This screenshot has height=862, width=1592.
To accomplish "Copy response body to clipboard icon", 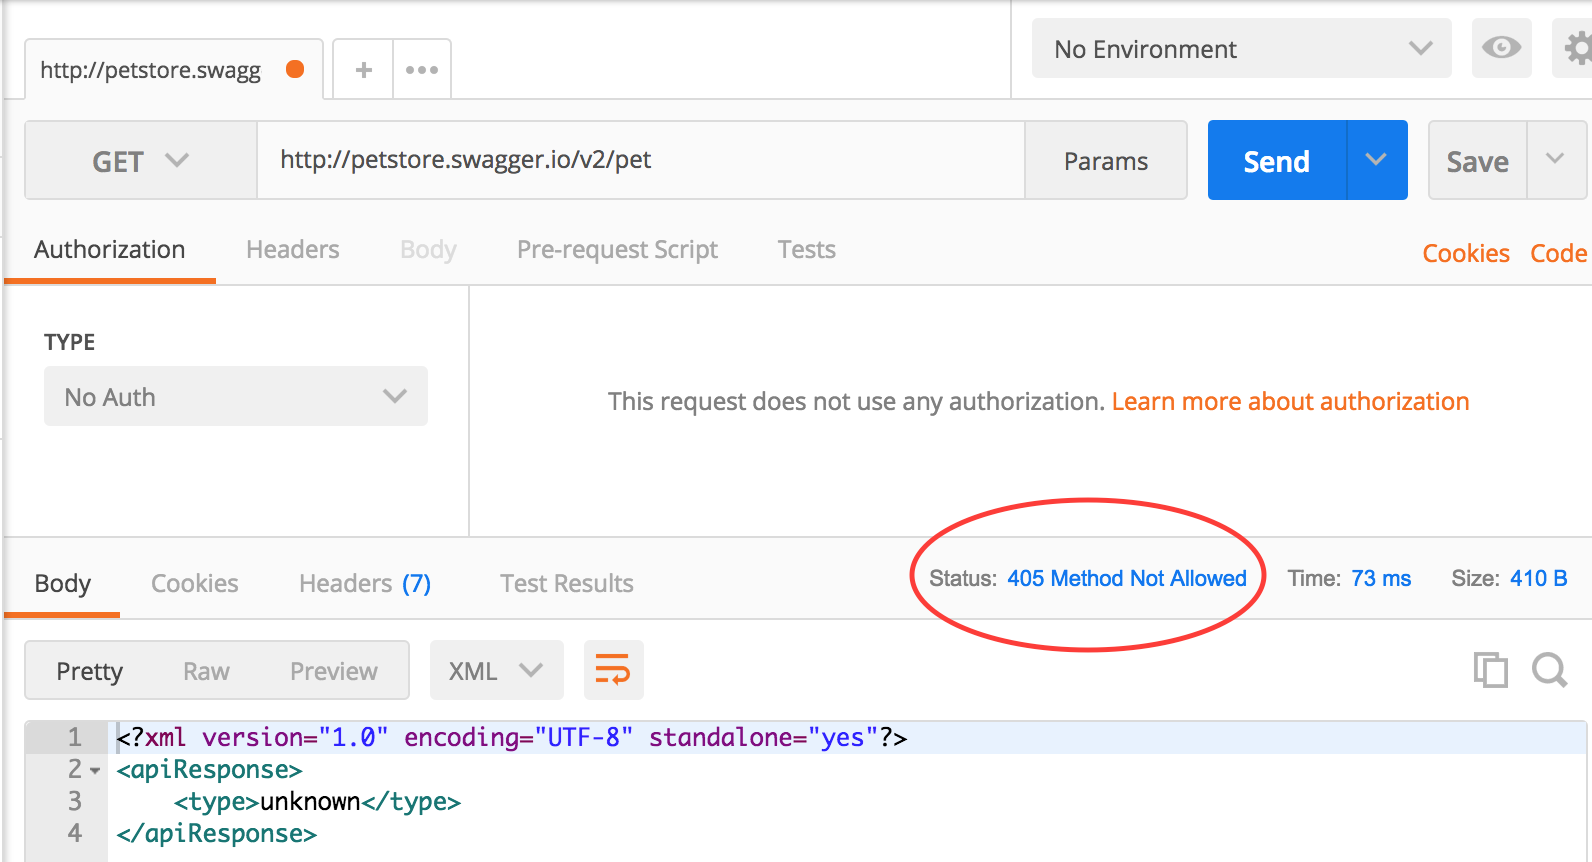I will click(x=1490, y=669).
